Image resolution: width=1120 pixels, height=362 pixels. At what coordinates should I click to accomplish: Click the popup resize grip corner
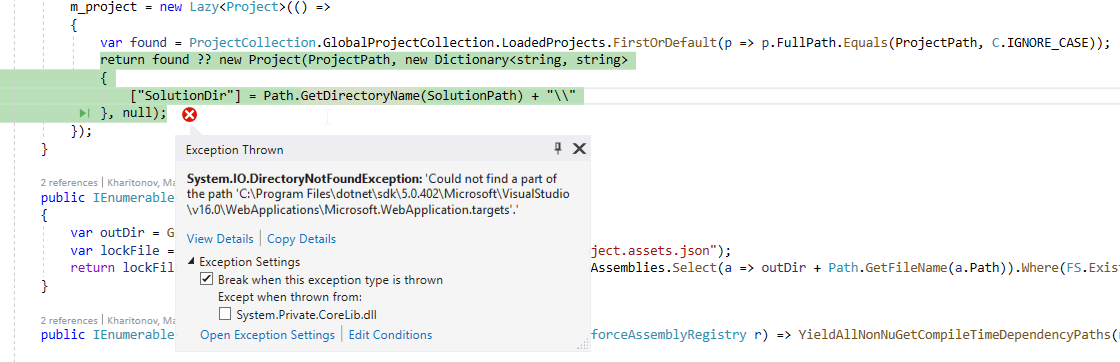[x=583, y=344]
